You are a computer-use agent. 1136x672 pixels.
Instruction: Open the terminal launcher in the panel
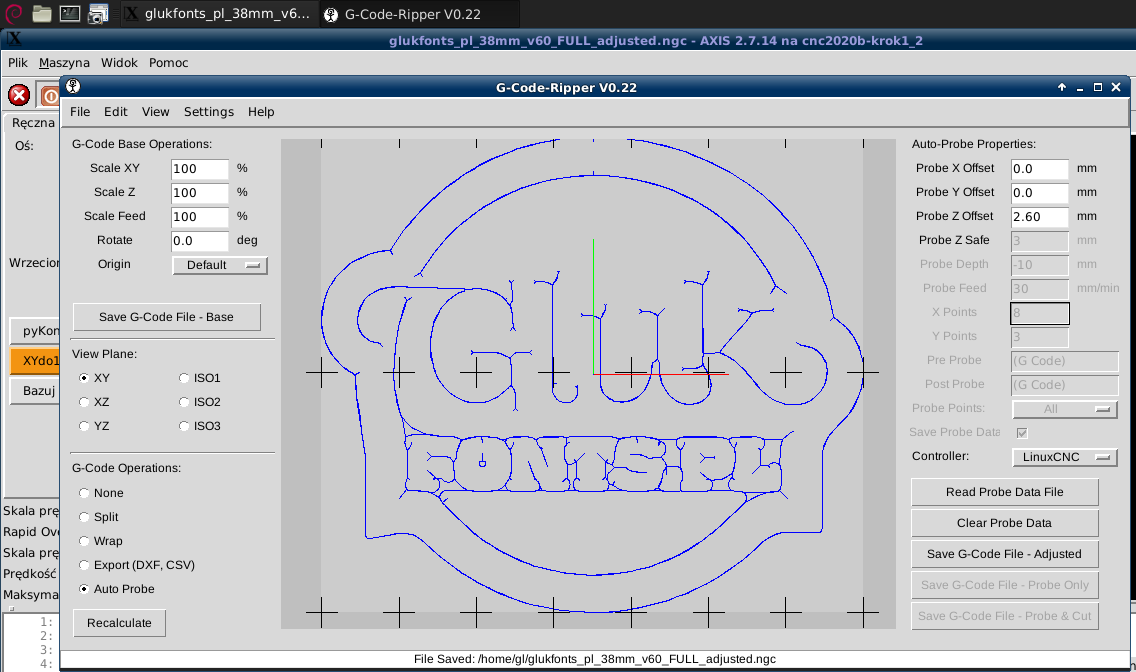70,14
